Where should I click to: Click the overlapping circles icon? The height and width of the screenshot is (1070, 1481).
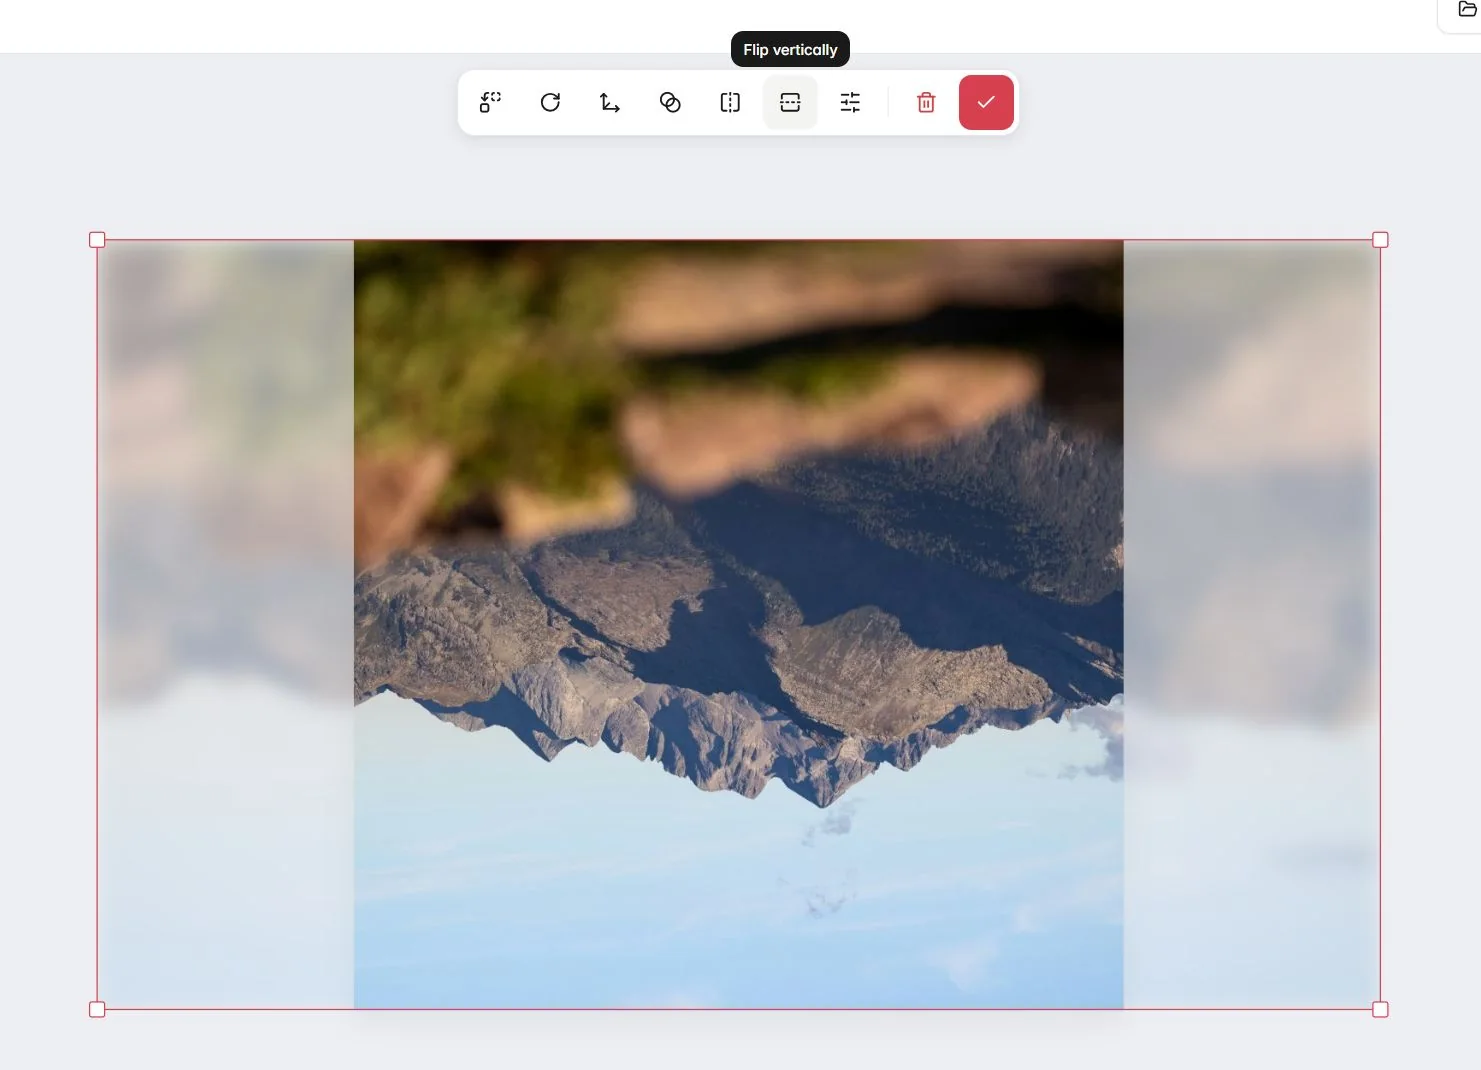tap(670, 102)
